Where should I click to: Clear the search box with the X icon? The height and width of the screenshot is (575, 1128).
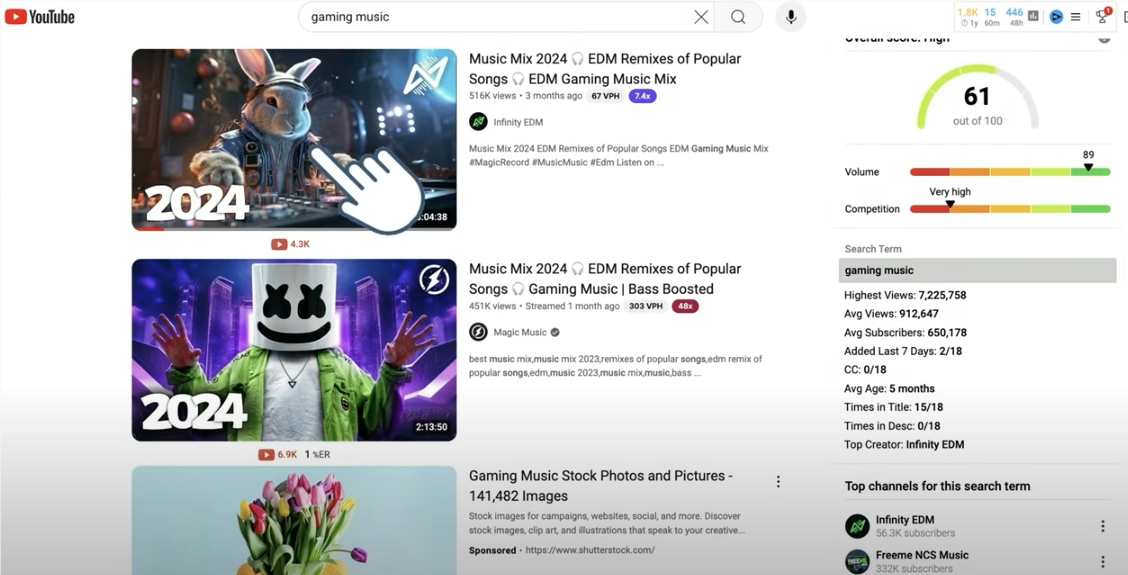[701, 17]
